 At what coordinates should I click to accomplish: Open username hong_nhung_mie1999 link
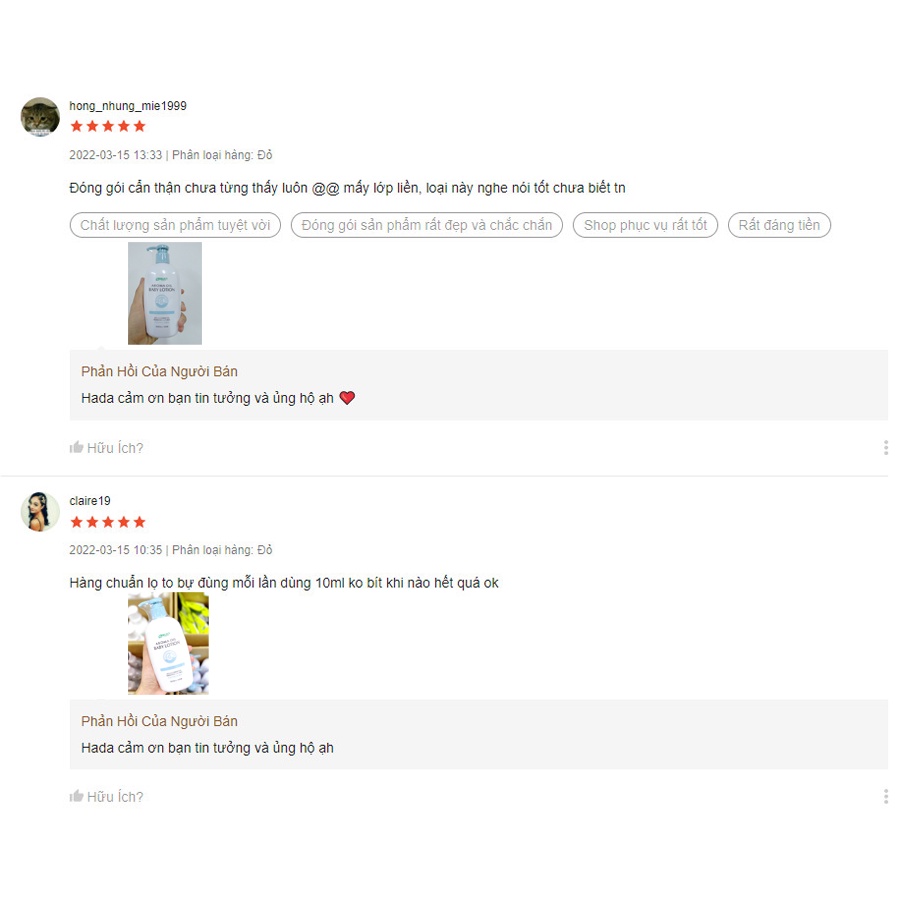click(x=128, y=106)
